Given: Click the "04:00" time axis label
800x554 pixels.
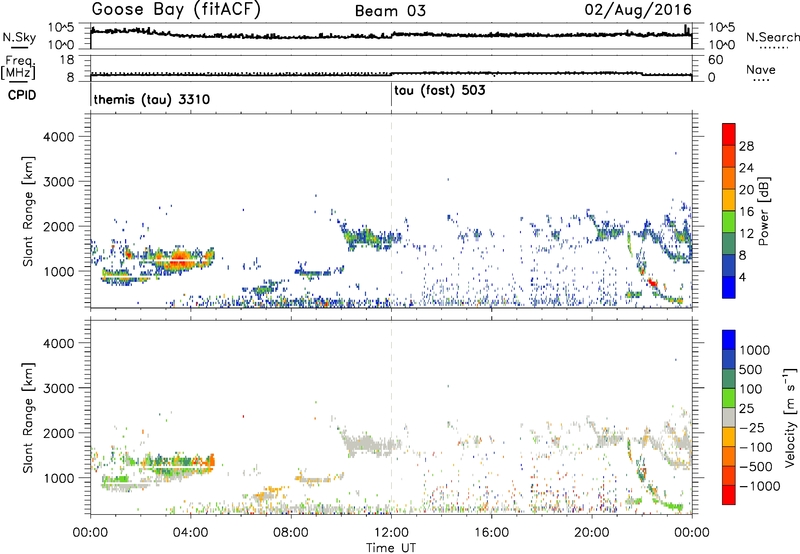Looking at the screenshot, I should (x=190, y=533).
